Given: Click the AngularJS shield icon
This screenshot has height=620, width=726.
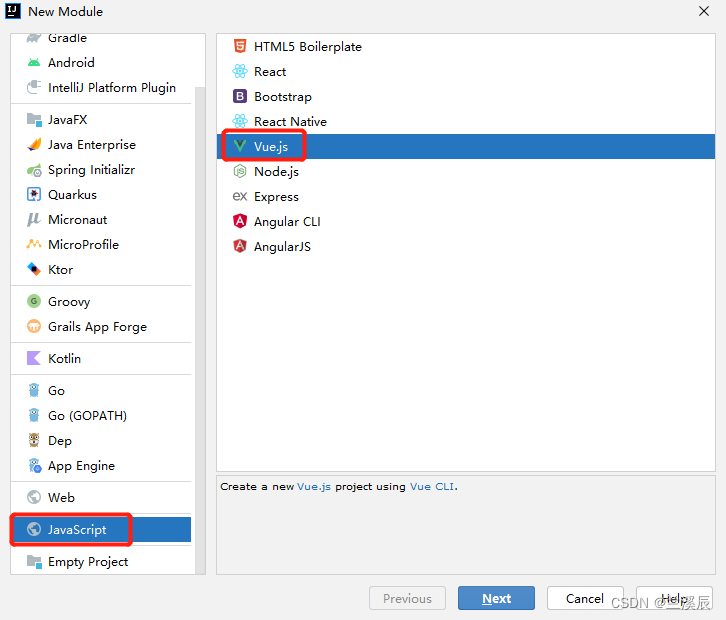Looking at the screenshot, I should click(240, 246).
